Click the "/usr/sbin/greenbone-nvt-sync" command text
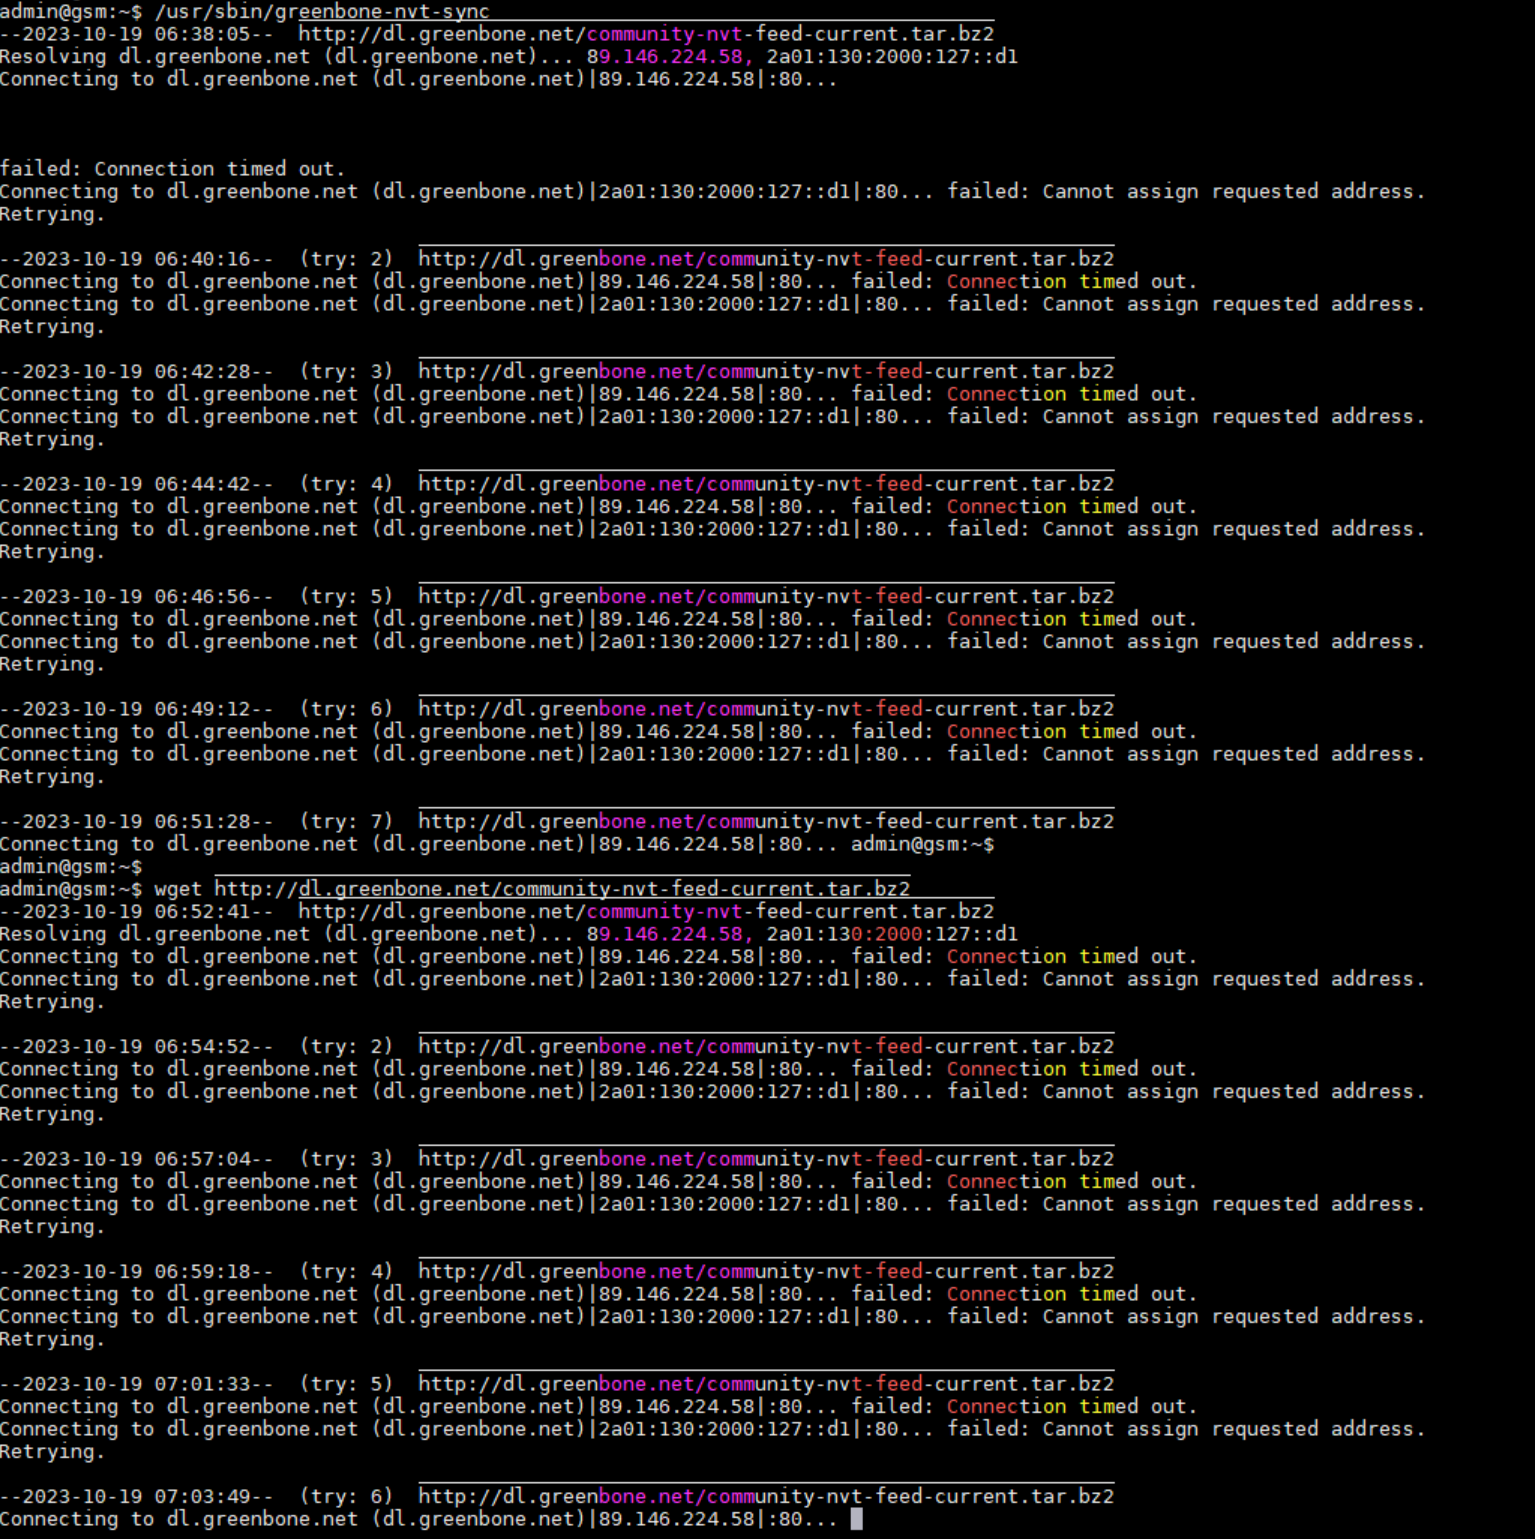The height and width of the screenshot is (1539, 1535). tap(322, 11)
